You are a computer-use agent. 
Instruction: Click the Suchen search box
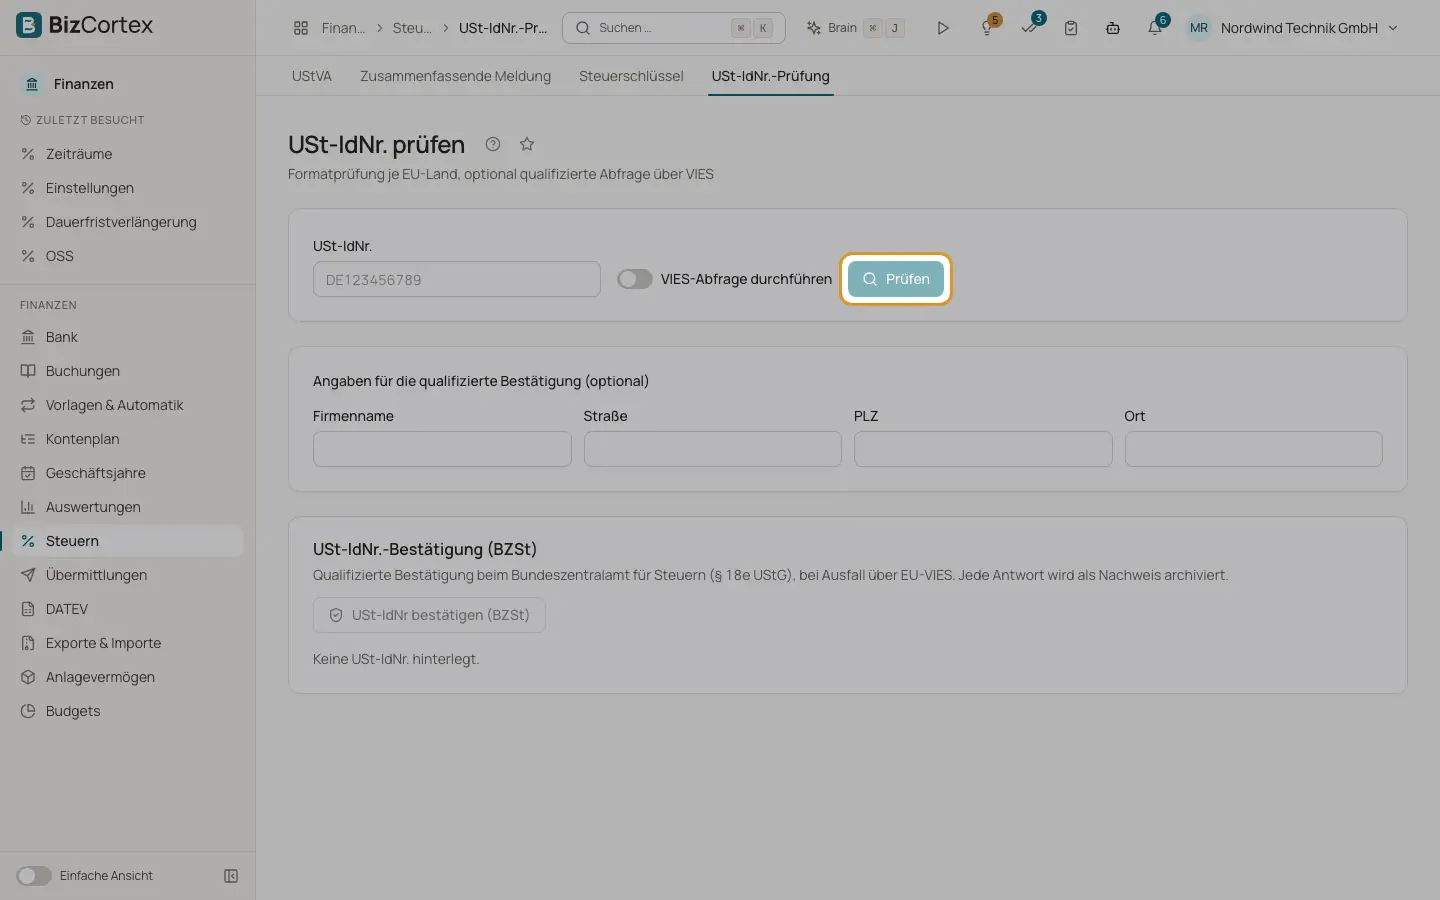click(x=674, y=28)
